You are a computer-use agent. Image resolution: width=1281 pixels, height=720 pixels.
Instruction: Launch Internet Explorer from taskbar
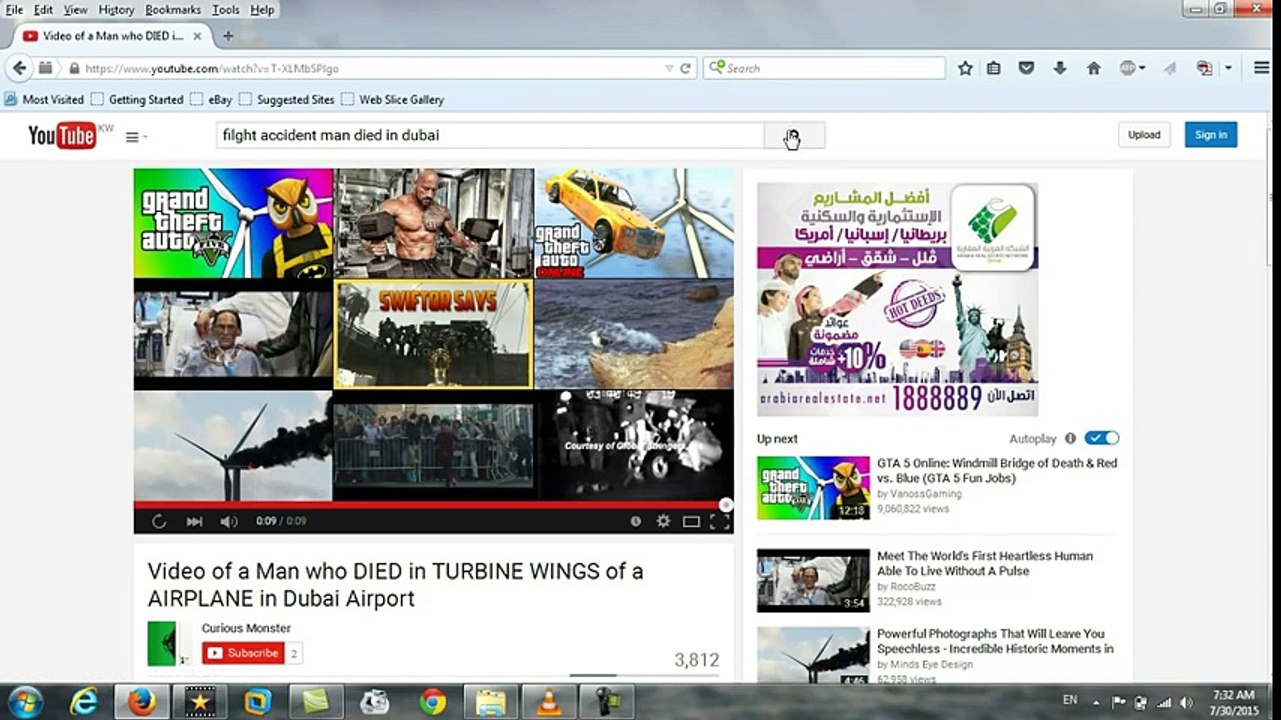tap(84, 702)
